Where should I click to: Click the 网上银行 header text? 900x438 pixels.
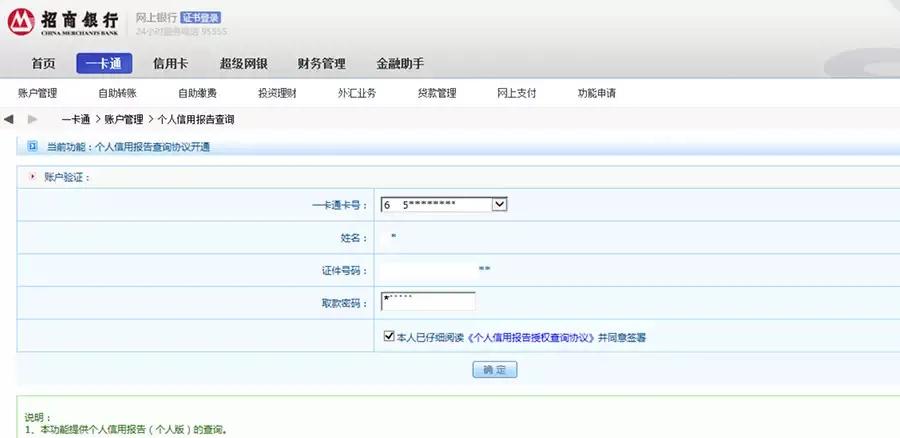click(156, 18)
